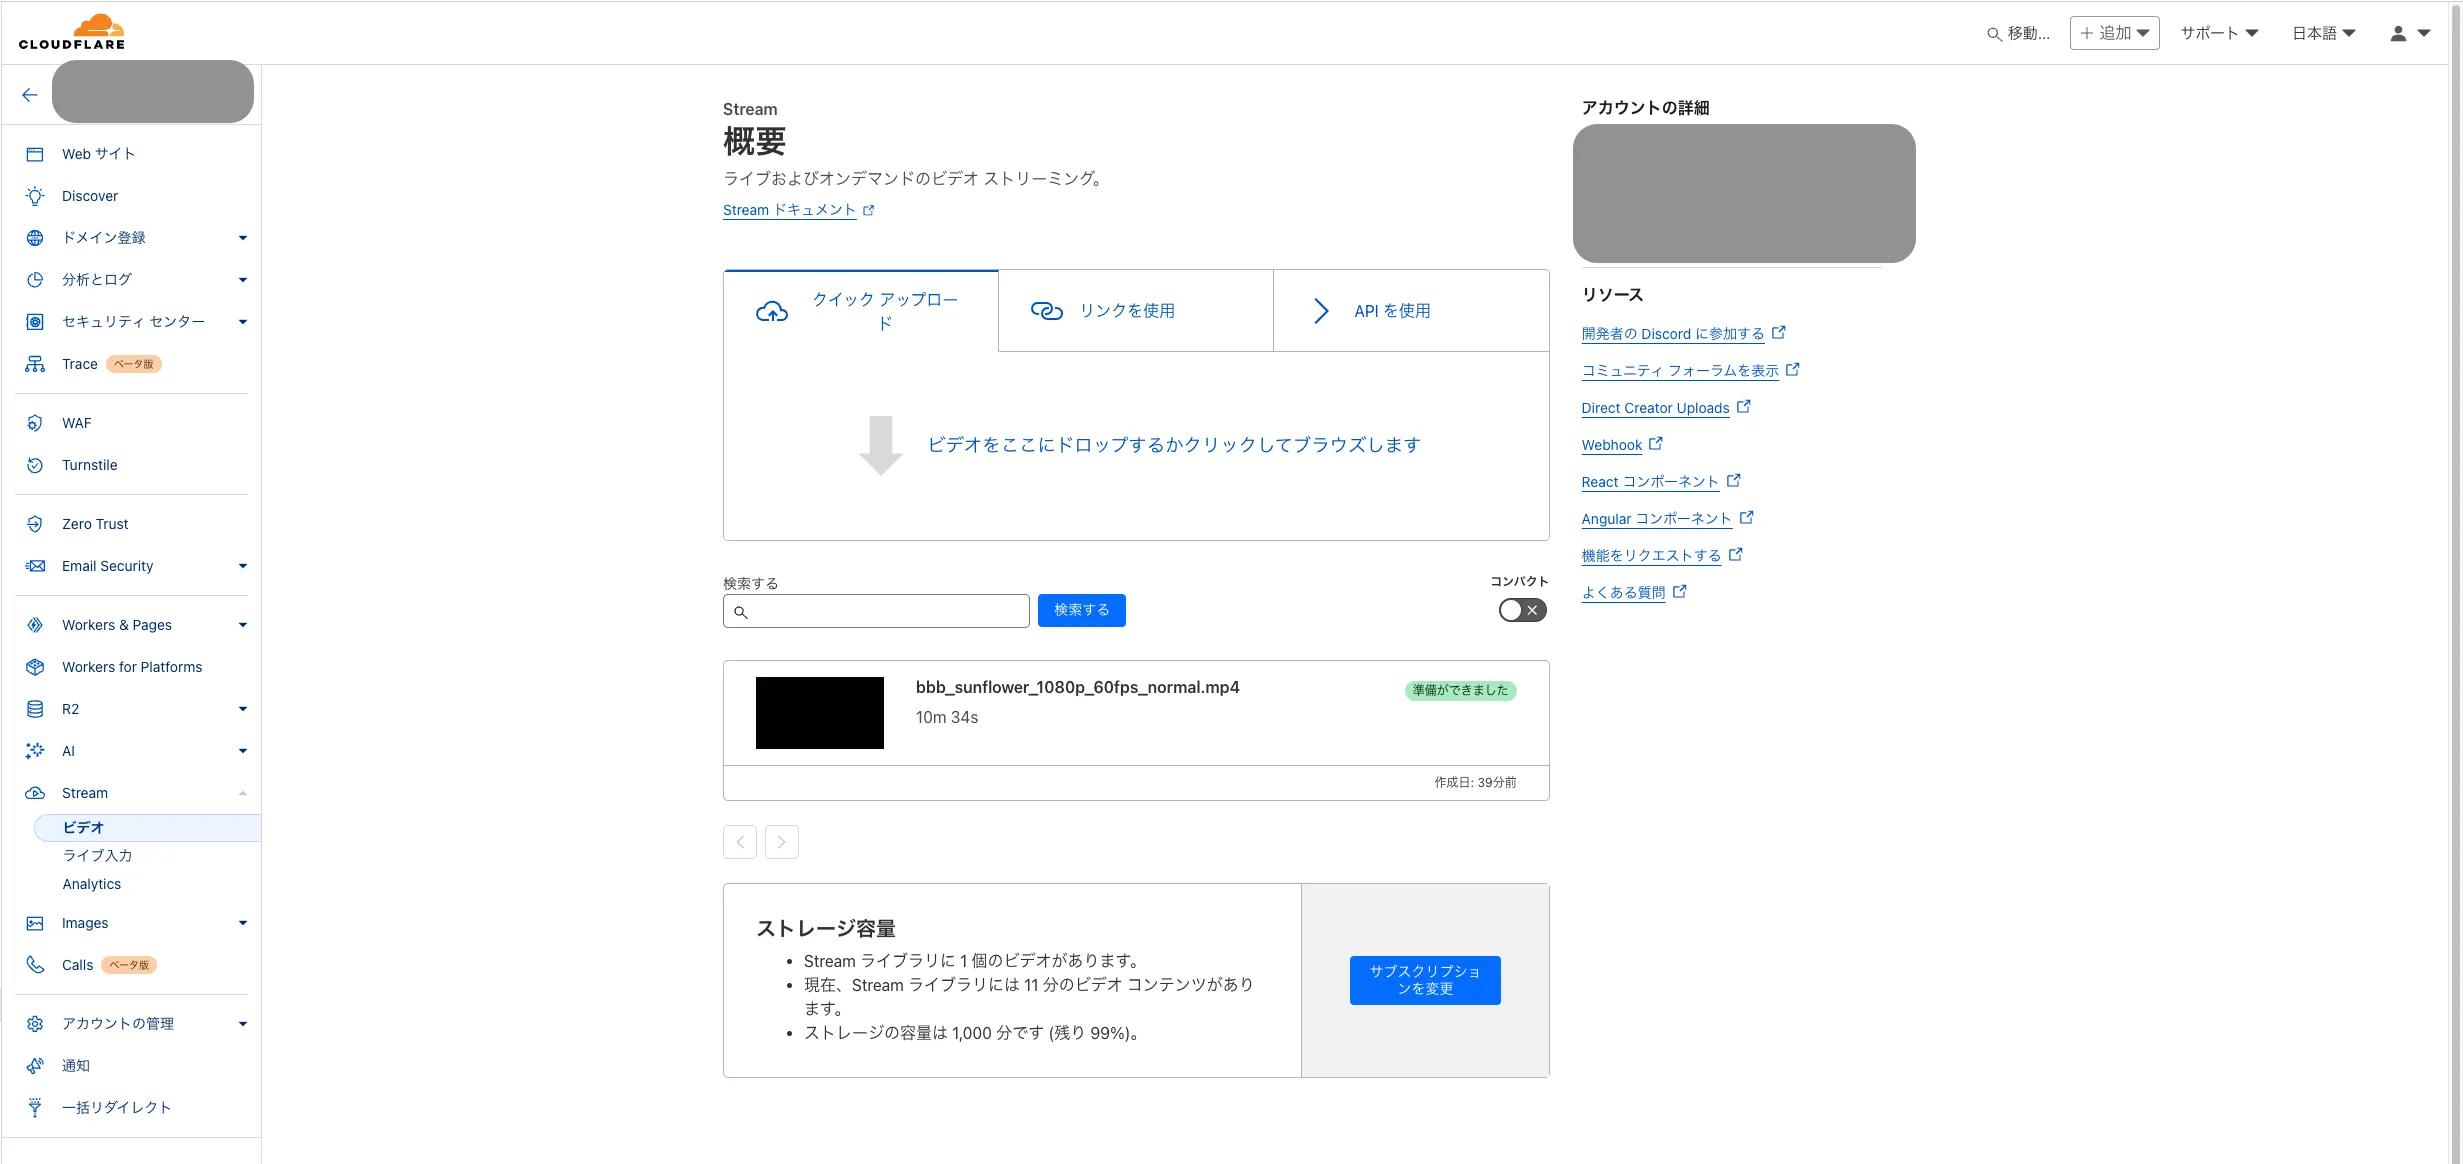Screen dimensions: 2463x1164
Task: Open the 通知 notifications section
Action: pyautogui.click(x=75, y=1065)
